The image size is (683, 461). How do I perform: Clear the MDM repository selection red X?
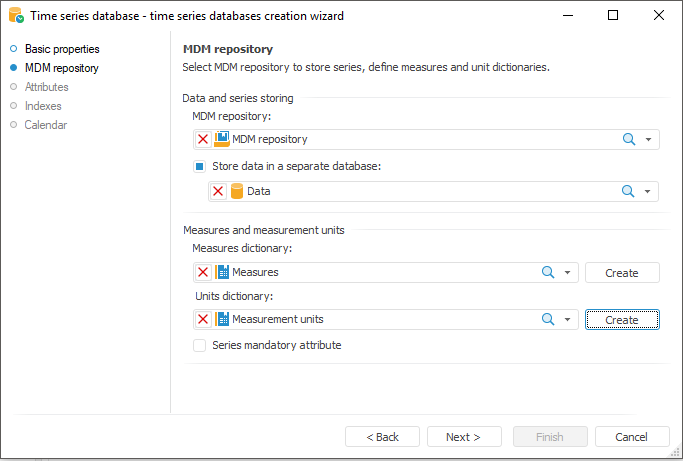click(x=203, y=139)
